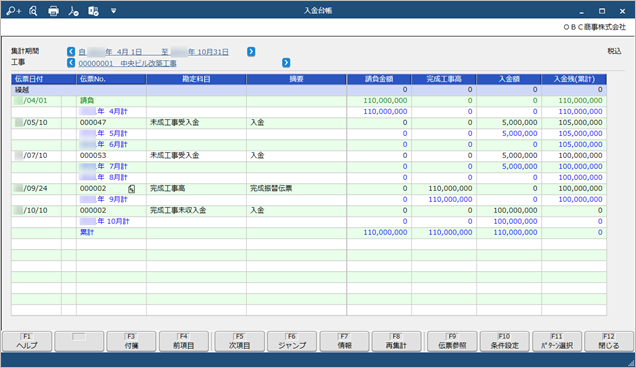Click the 伝票No. column header
Viewport: 636px width, 368px height.
click(112, 79)
